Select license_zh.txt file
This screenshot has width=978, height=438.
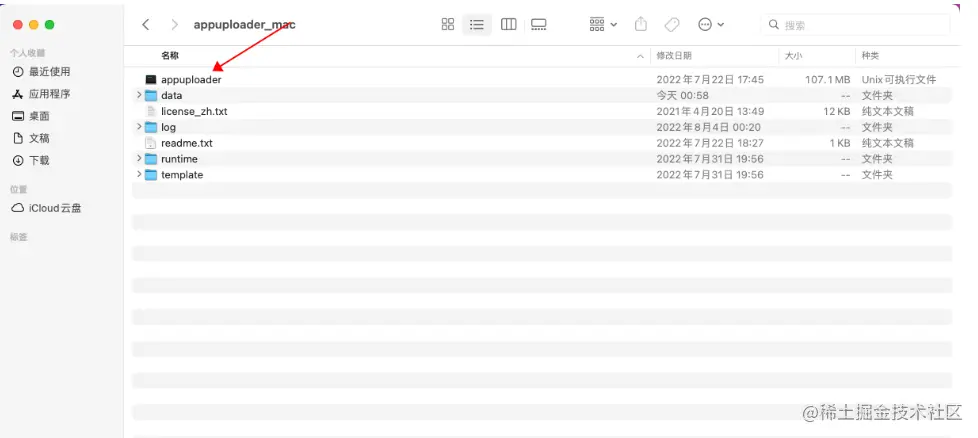point(194,111)
